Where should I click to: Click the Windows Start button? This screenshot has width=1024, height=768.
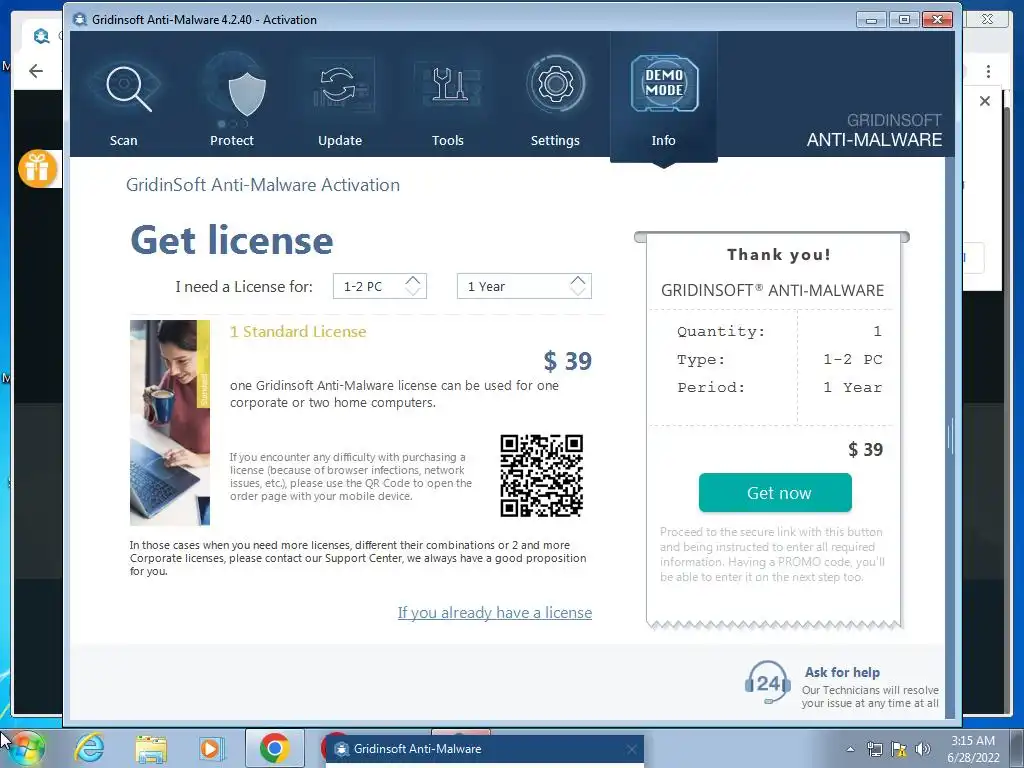tap(26, 748)
